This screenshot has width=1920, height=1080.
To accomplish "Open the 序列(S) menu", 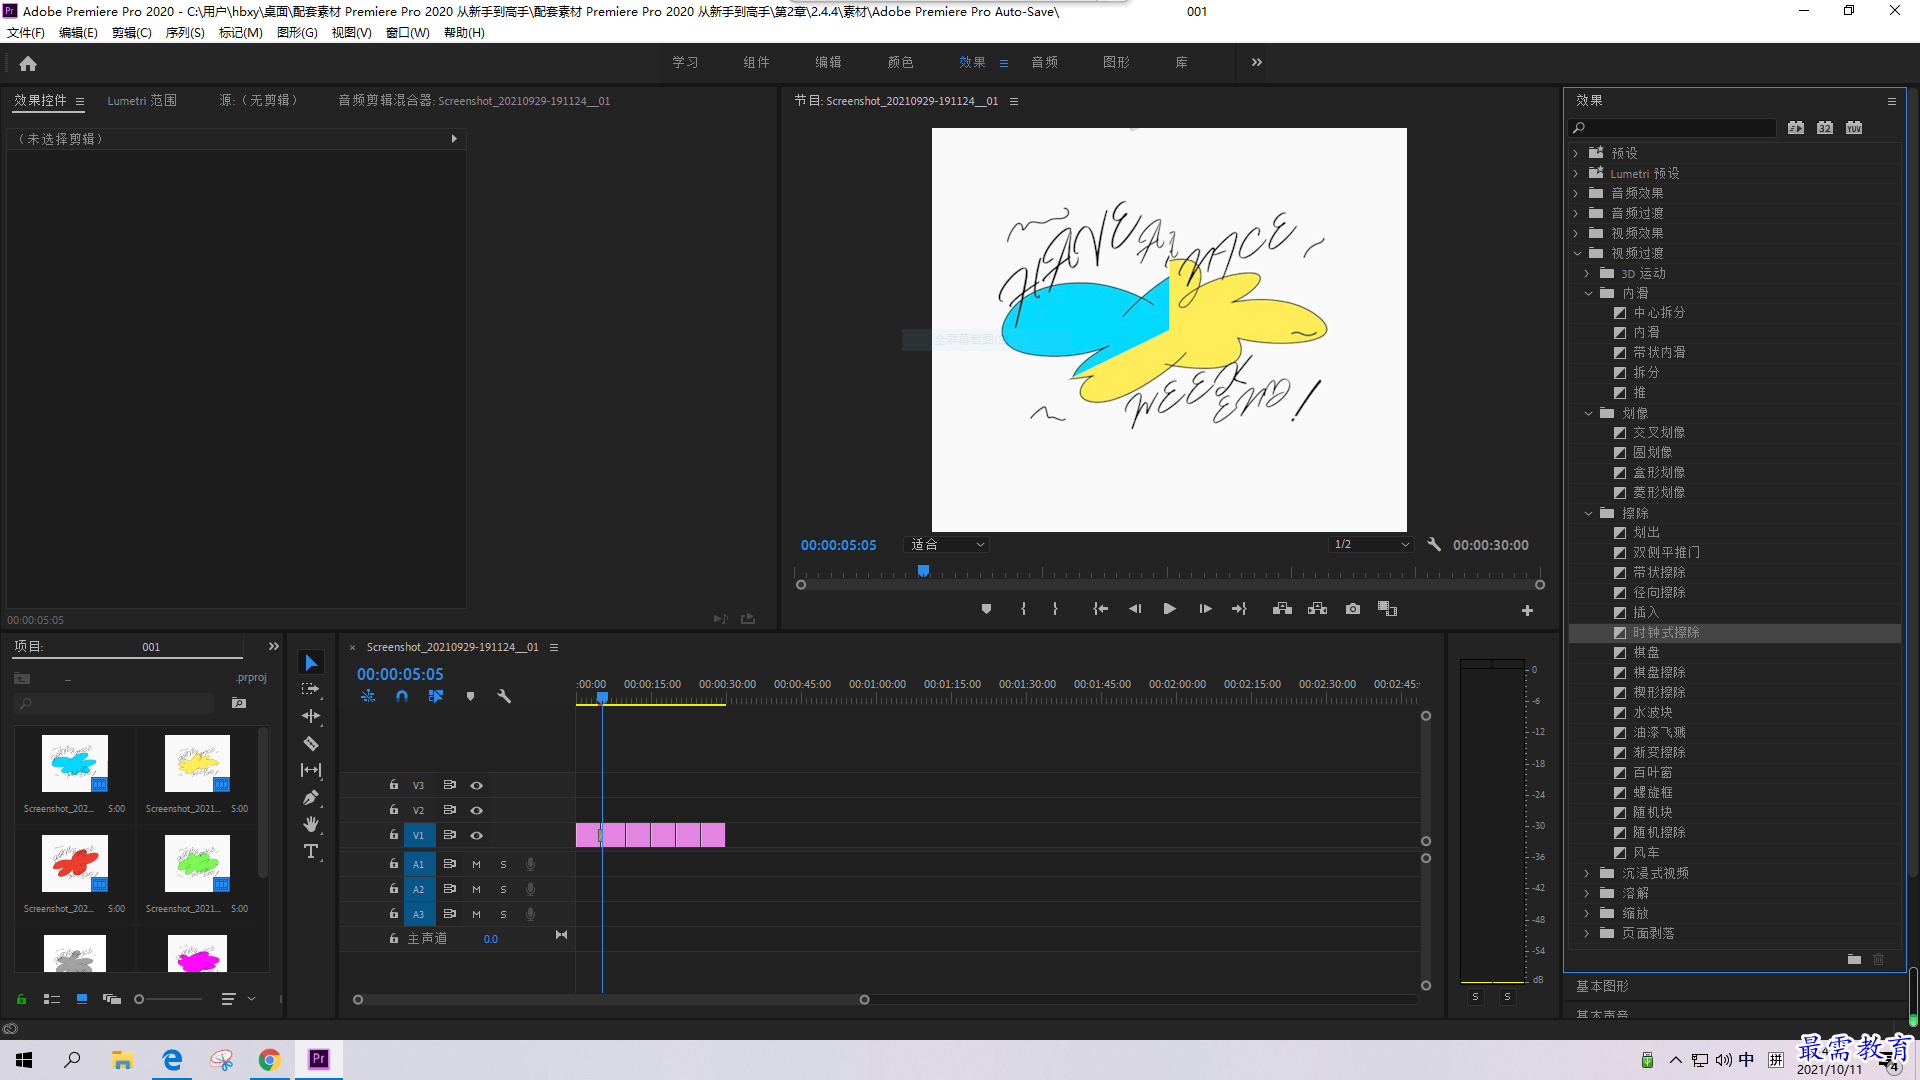I will pyautogui.click(x=185, y=33).
